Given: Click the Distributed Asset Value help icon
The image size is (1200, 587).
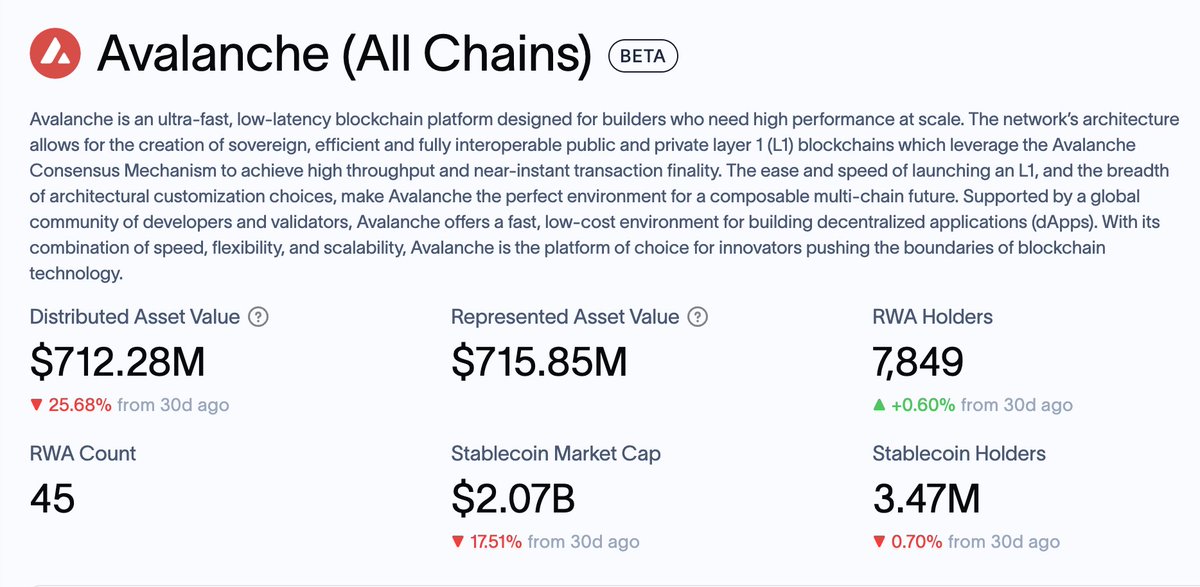Looking at the screenshot, I should [x=258, y=317].
